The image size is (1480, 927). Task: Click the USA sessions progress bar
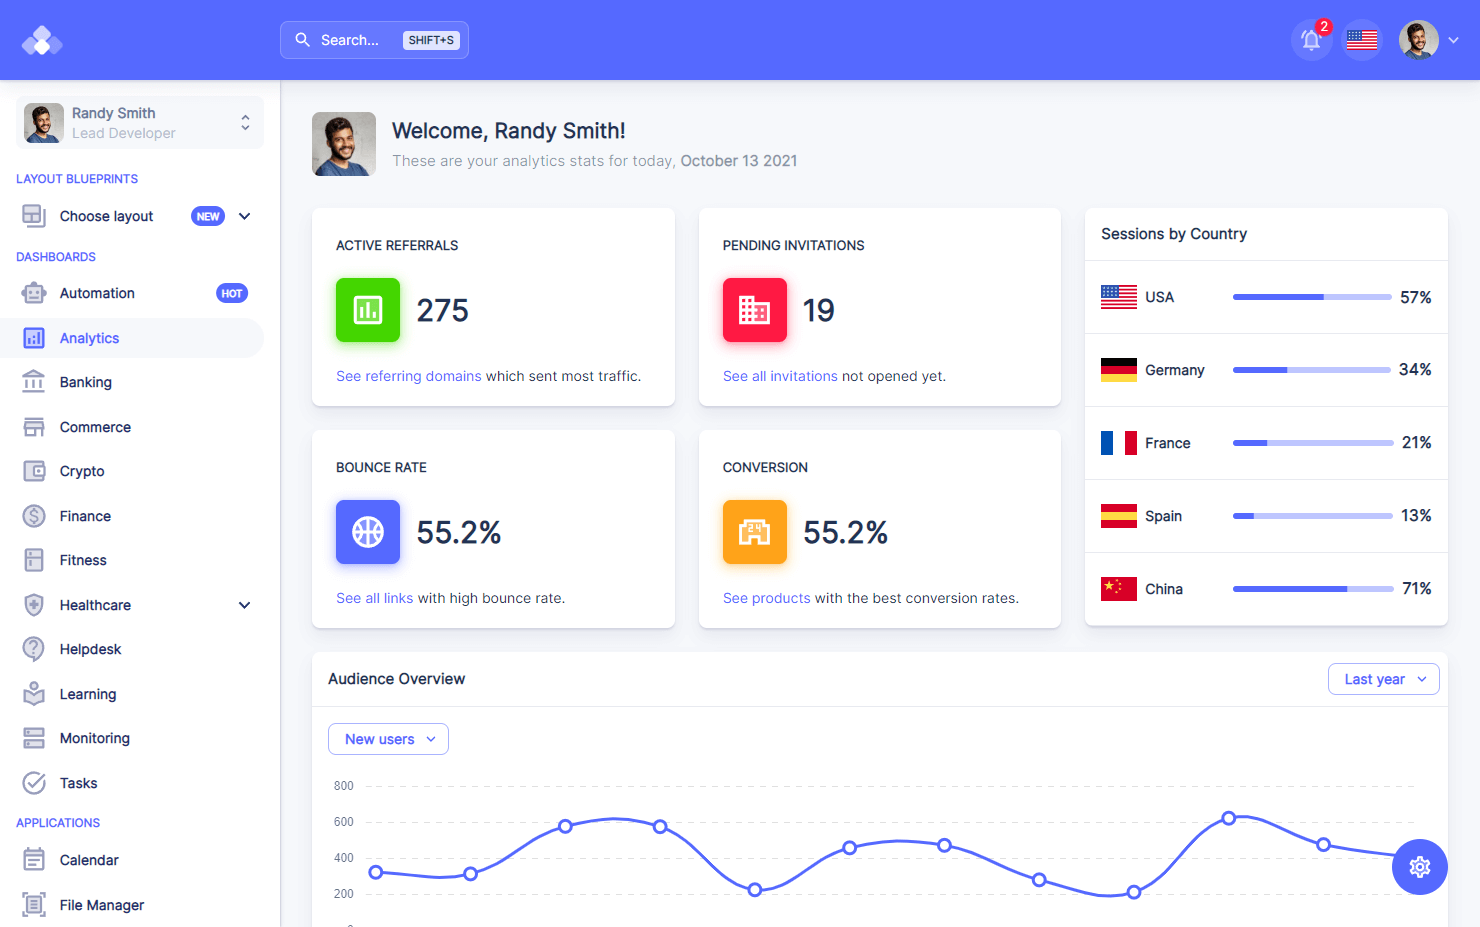coord(1311,297)
